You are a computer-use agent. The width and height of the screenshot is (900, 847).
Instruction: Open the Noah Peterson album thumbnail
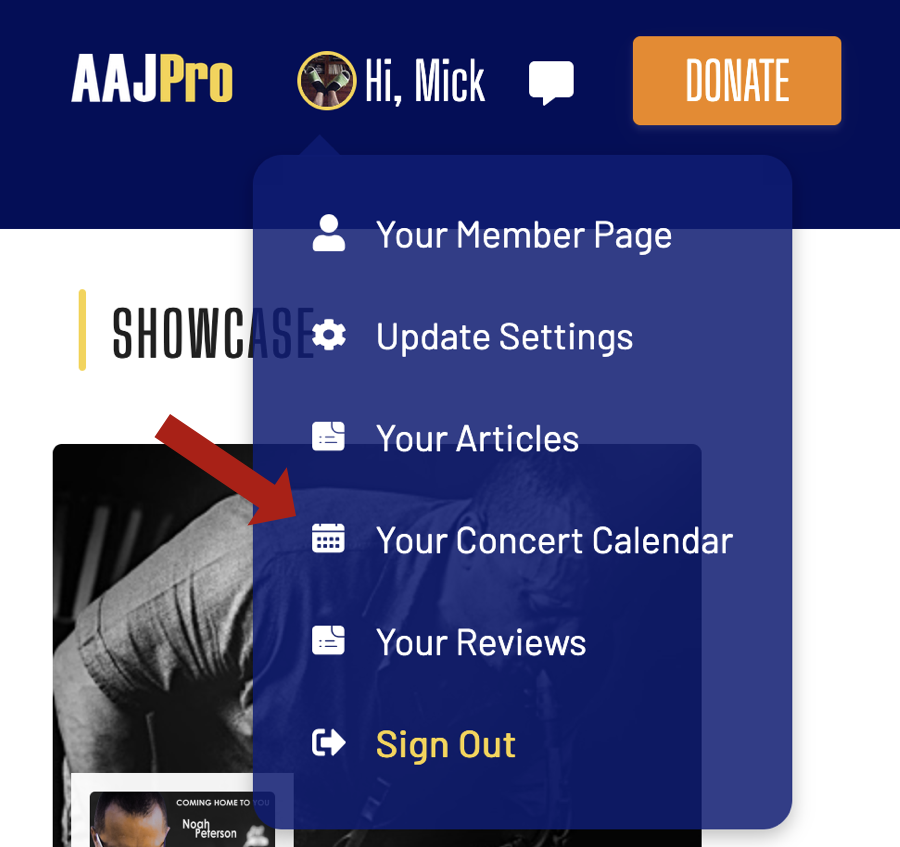[183, 819]
